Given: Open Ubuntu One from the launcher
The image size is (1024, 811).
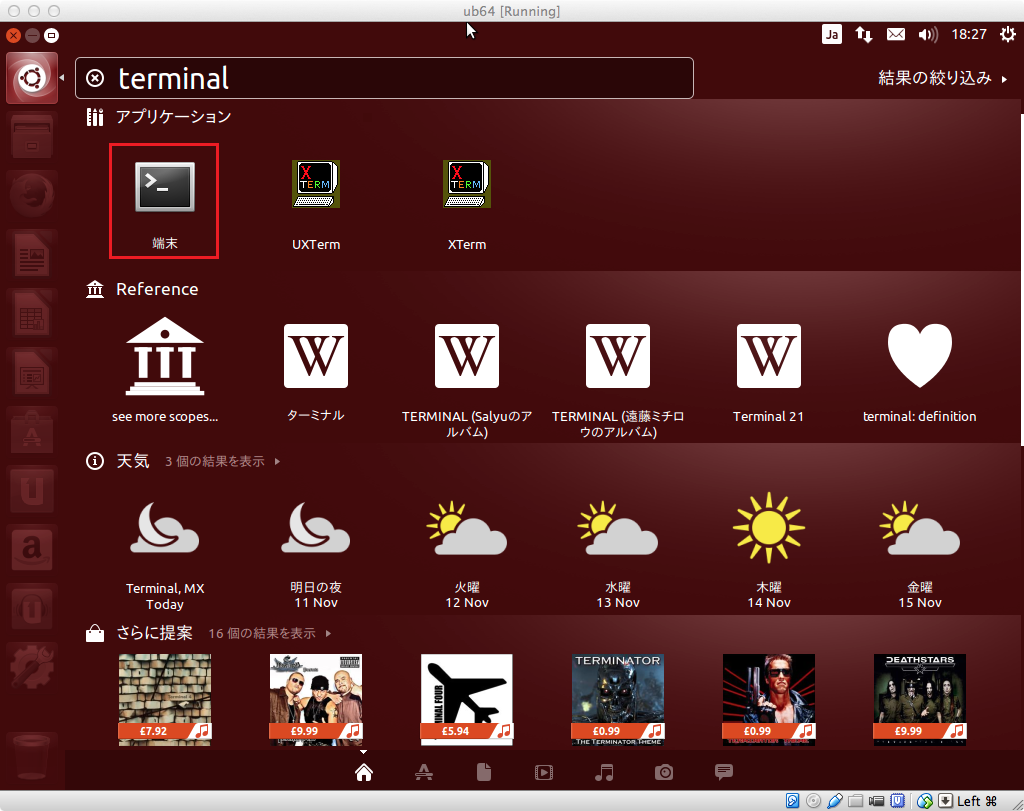Looking at the screenshot, I should pos(32,490).
